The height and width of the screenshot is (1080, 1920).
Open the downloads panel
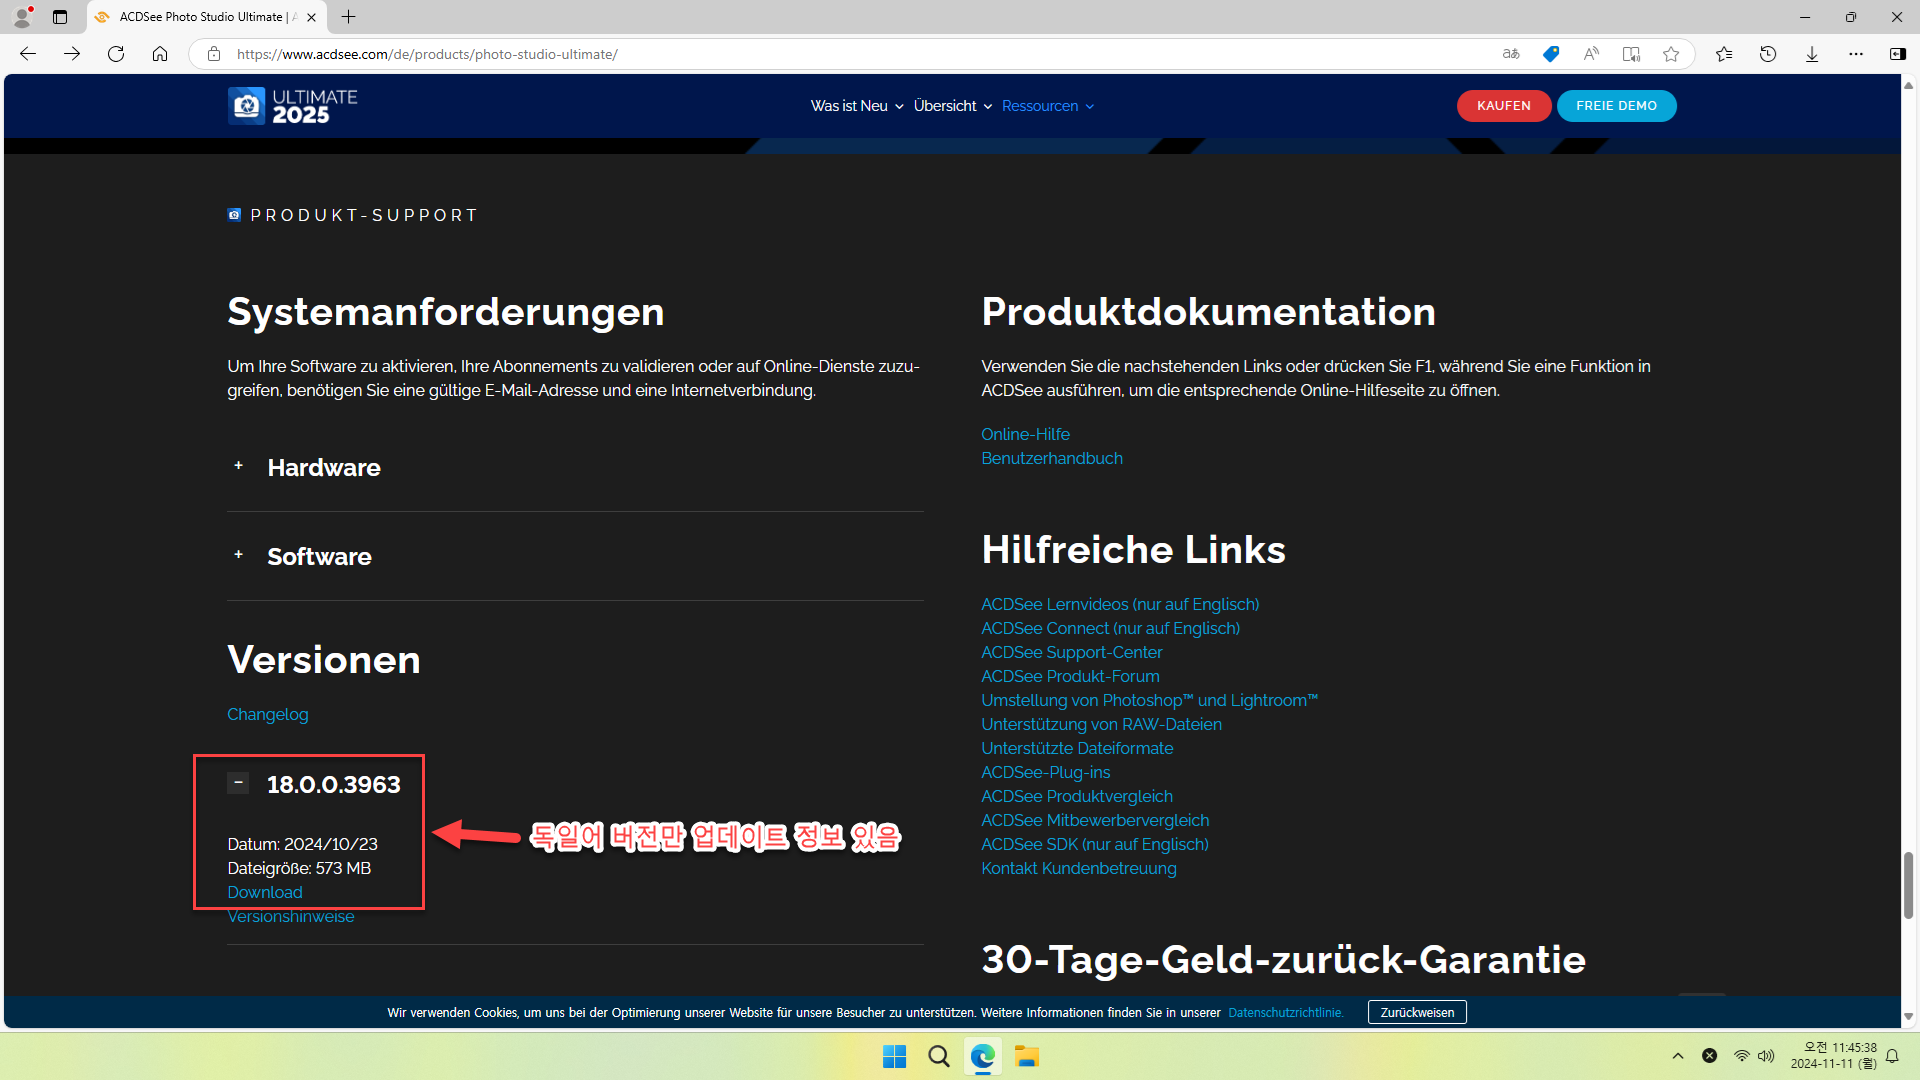pyautogui.click(x=1812, y=54)
